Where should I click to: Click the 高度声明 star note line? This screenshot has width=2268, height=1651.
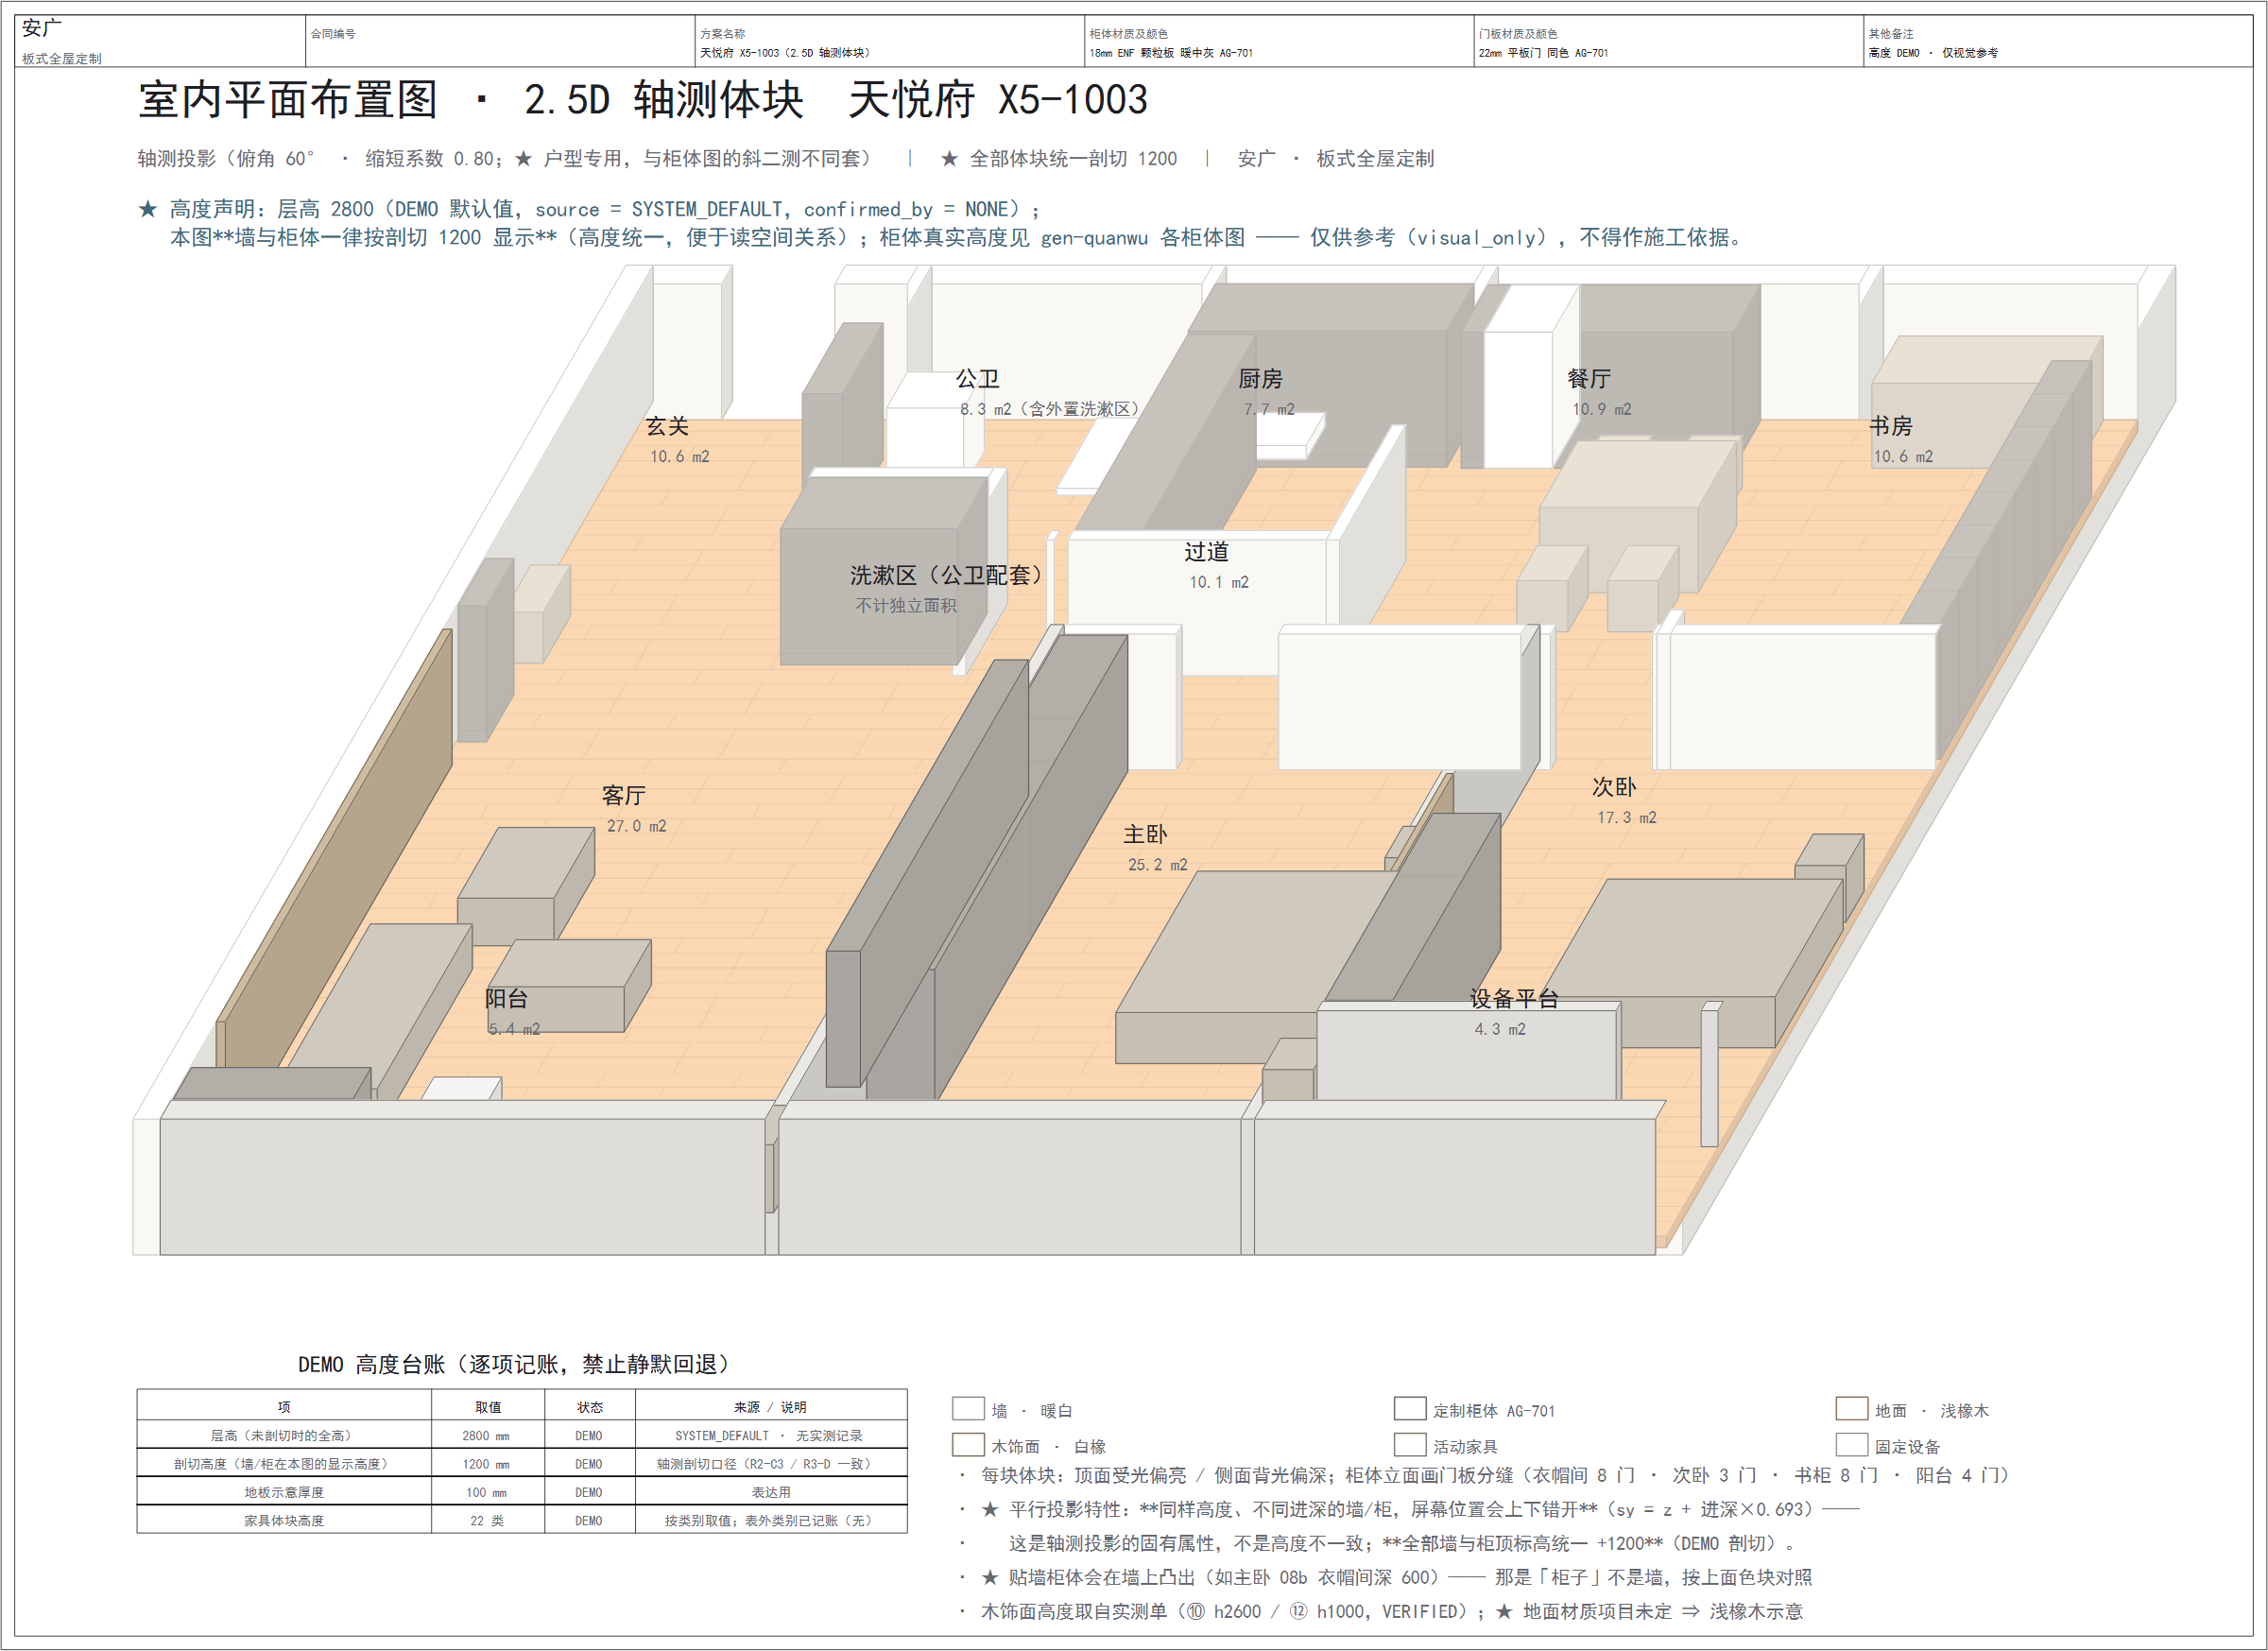pos(590,209)
